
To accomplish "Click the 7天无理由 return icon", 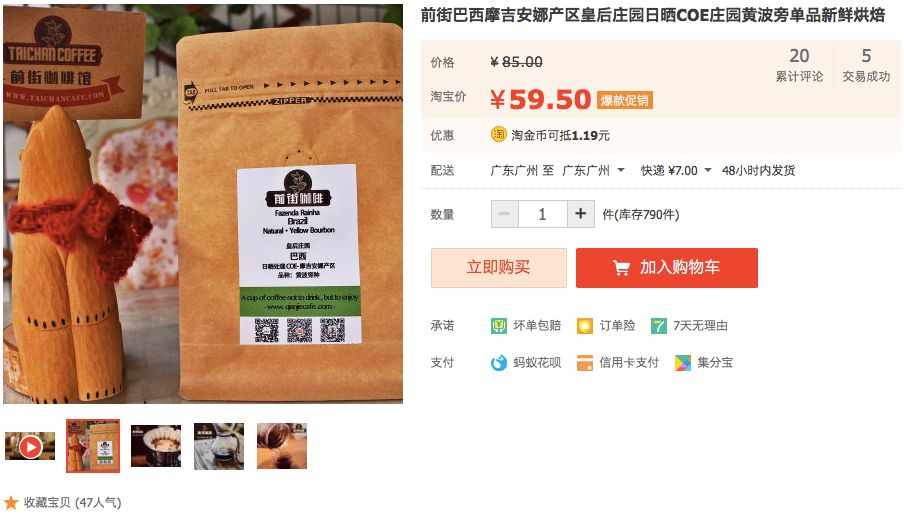I will point(658,326).
